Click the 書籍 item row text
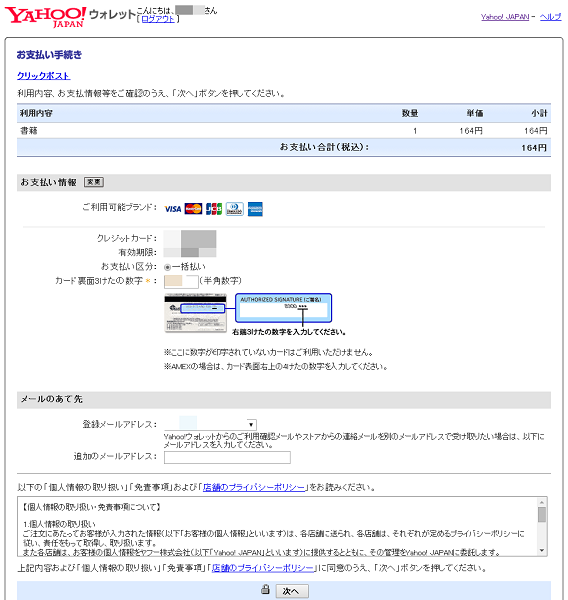The height and width of the screenshot is (600, 568). [29, 131]
